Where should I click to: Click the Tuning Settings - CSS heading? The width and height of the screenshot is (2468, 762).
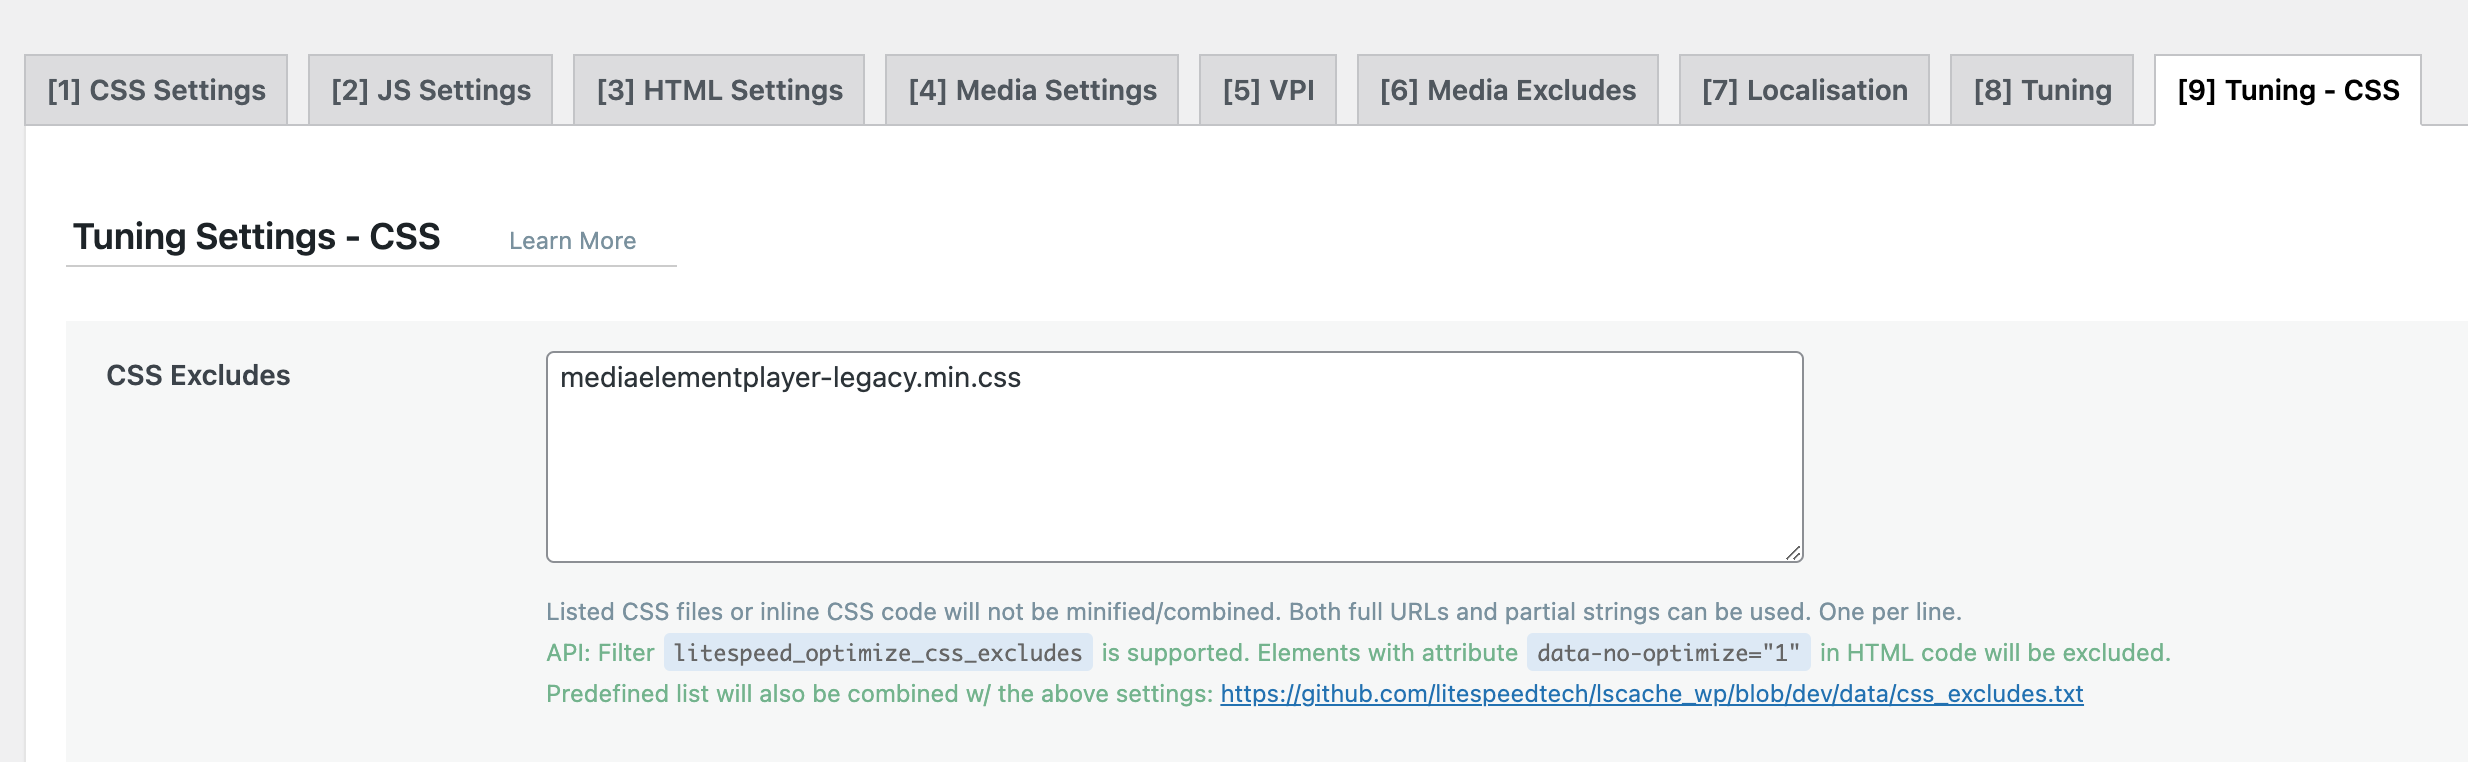(256, 237)
